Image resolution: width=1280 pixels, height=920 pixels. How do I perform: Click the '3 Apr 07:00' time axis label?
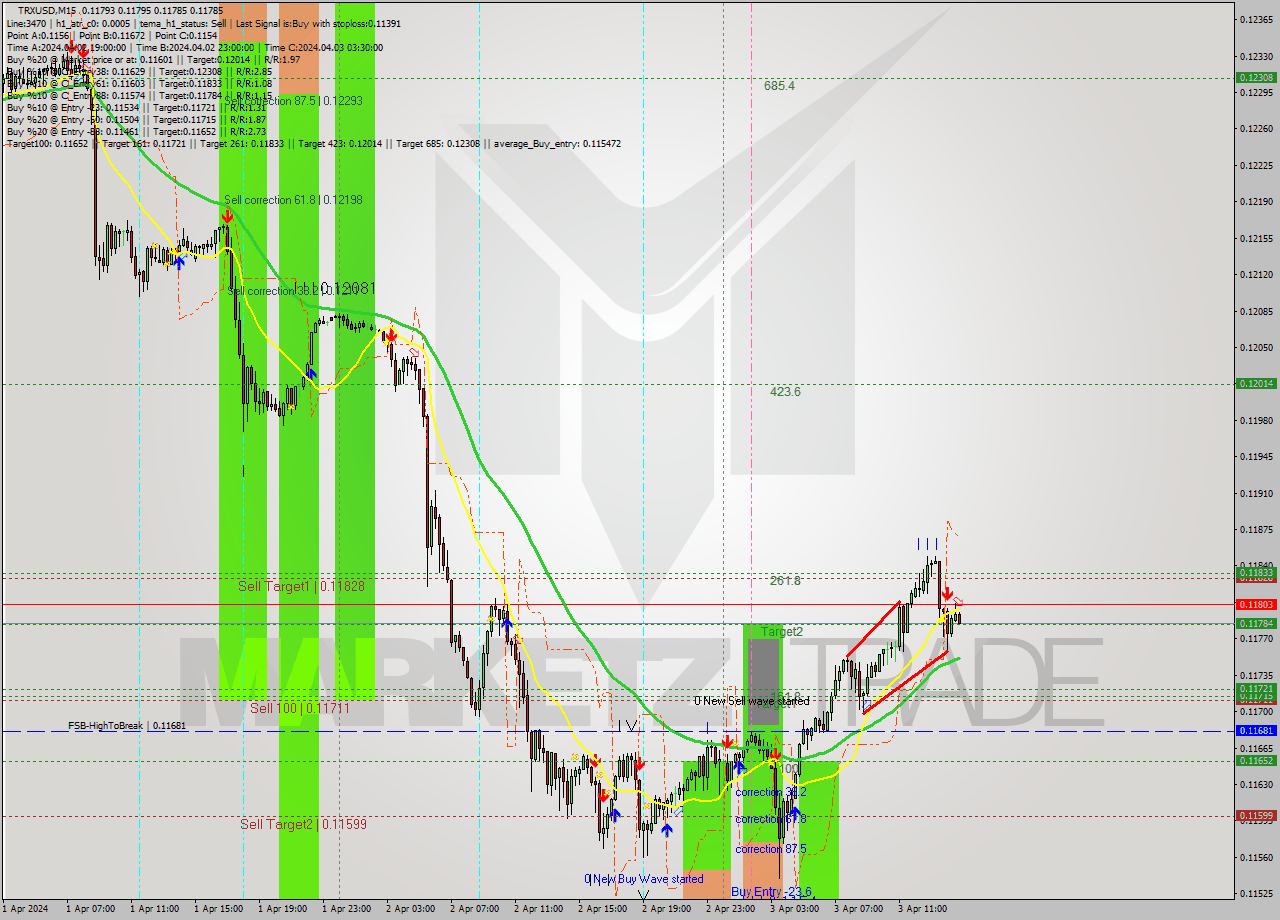click(x=858, y=909)
